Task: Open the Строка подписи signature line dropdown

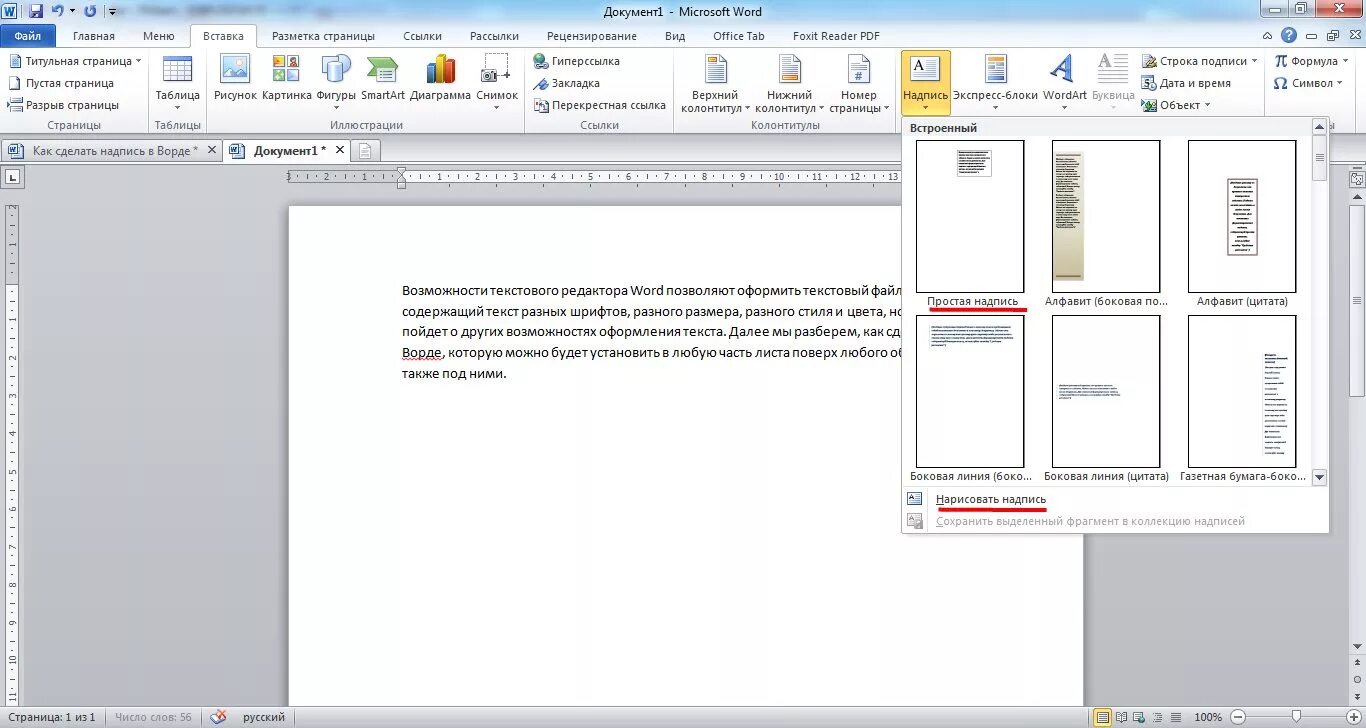Action: (1202, 61)
